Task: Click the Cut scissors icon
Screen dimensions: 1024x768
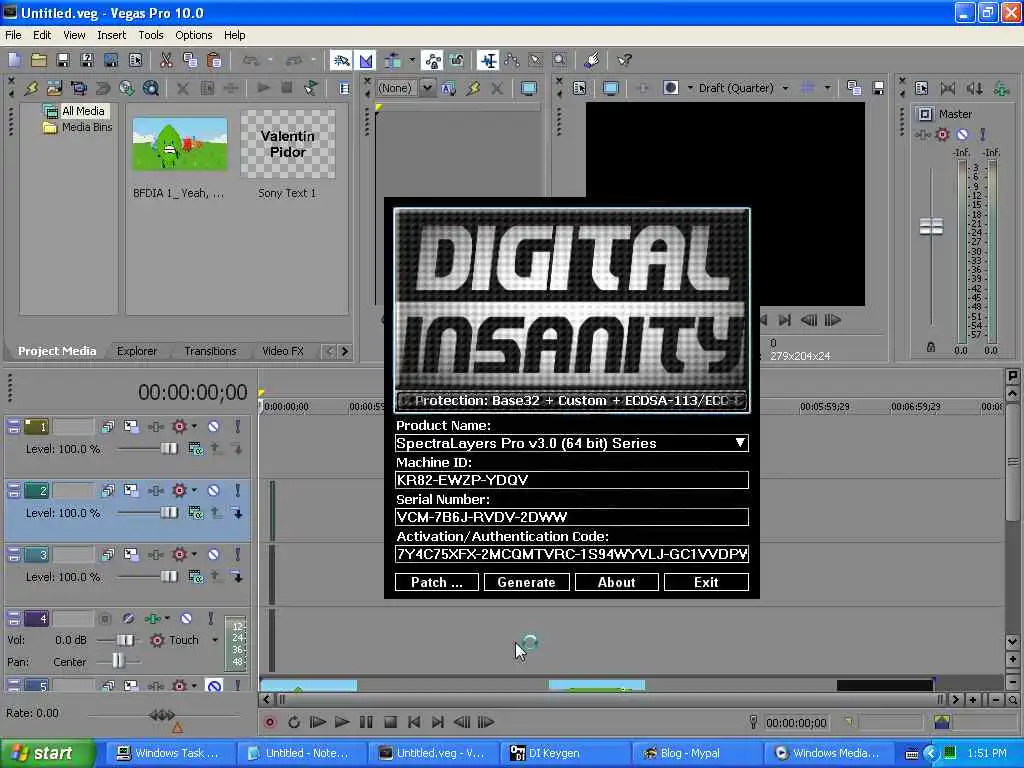Action: [x=167, y=60]
